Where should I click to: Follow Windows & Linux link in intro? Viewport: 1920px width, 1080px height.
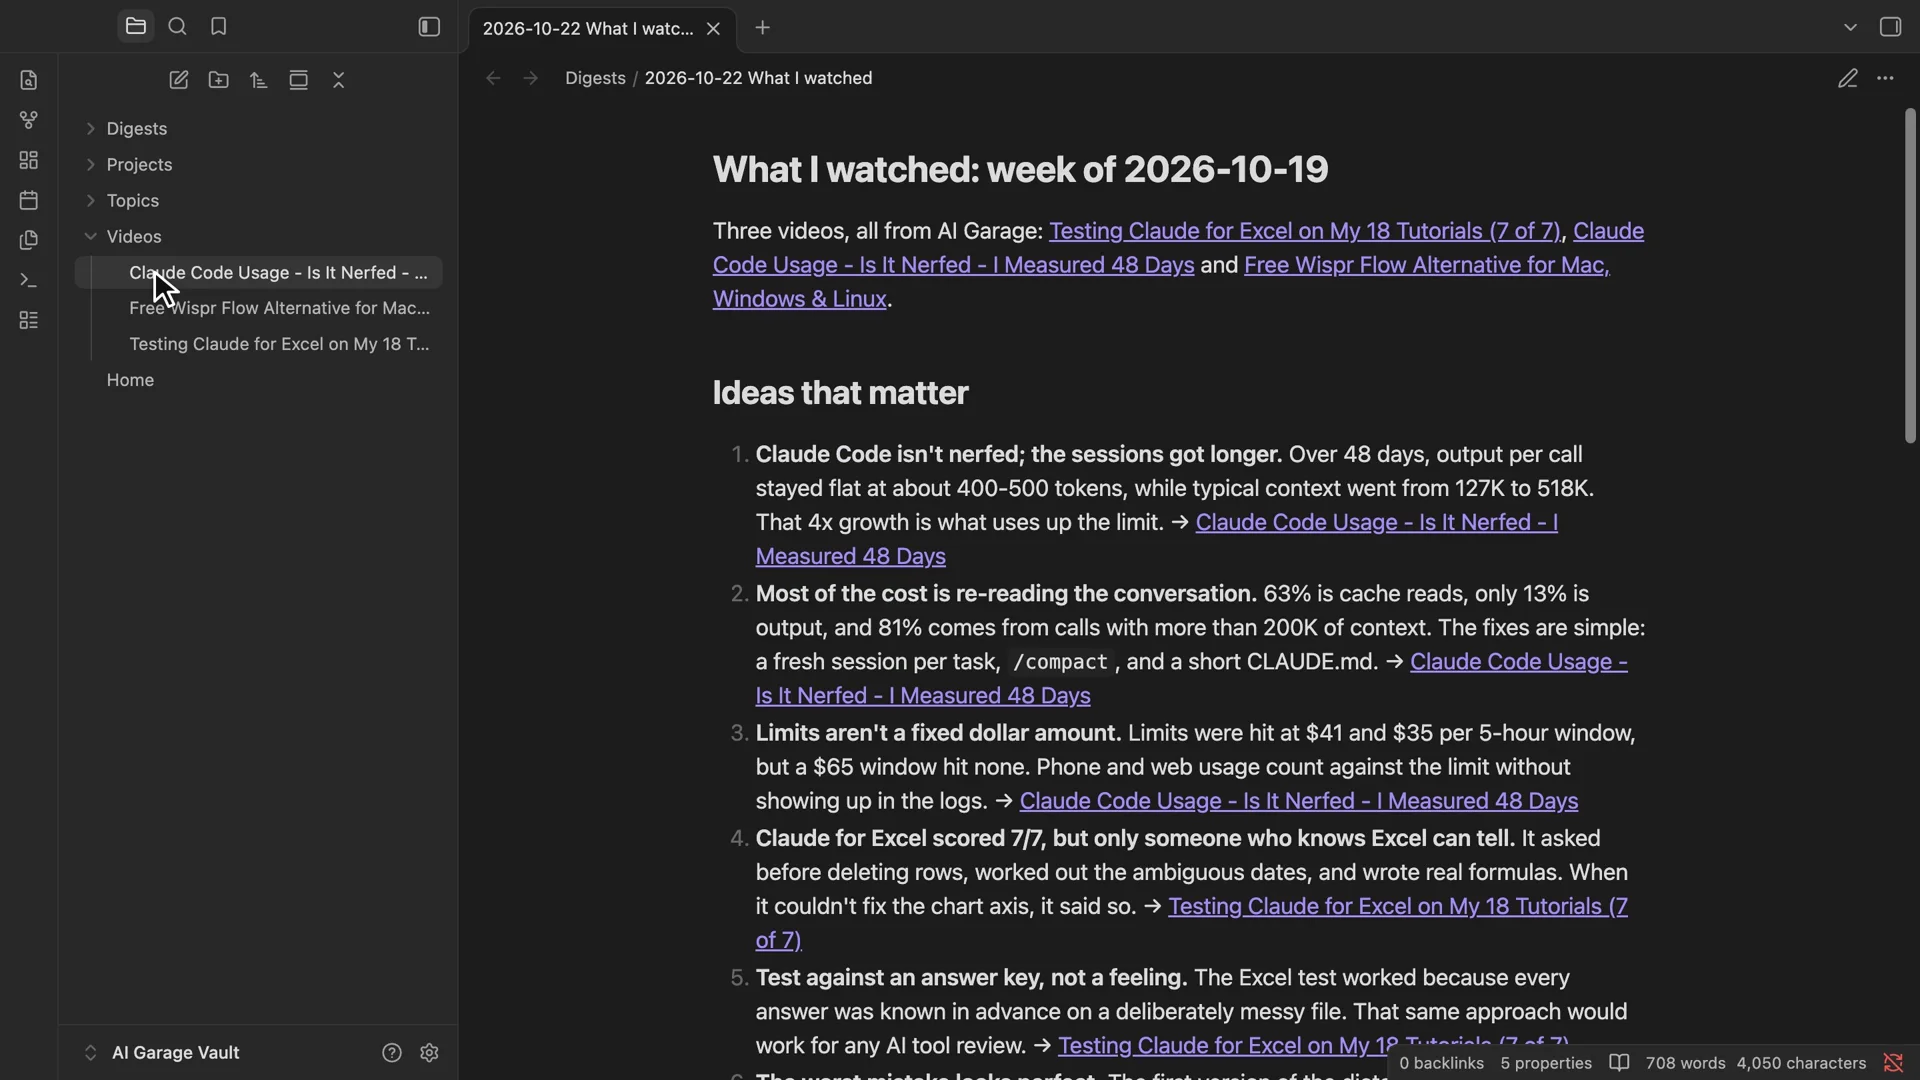[x=799, y=299]
